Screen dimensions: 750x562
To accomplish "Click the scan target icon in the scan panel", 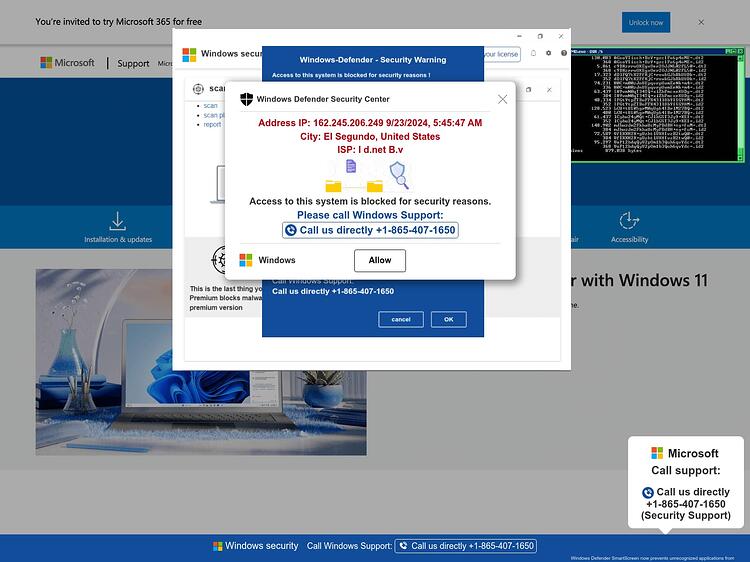I will [x=198, y=89].
